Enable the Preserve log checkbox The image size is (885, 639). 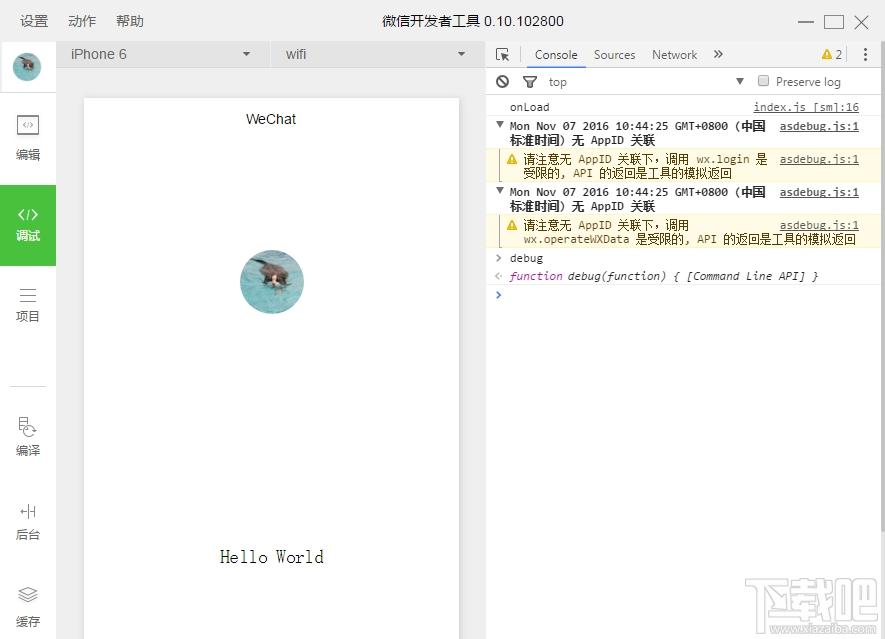(x=763, y=81)
